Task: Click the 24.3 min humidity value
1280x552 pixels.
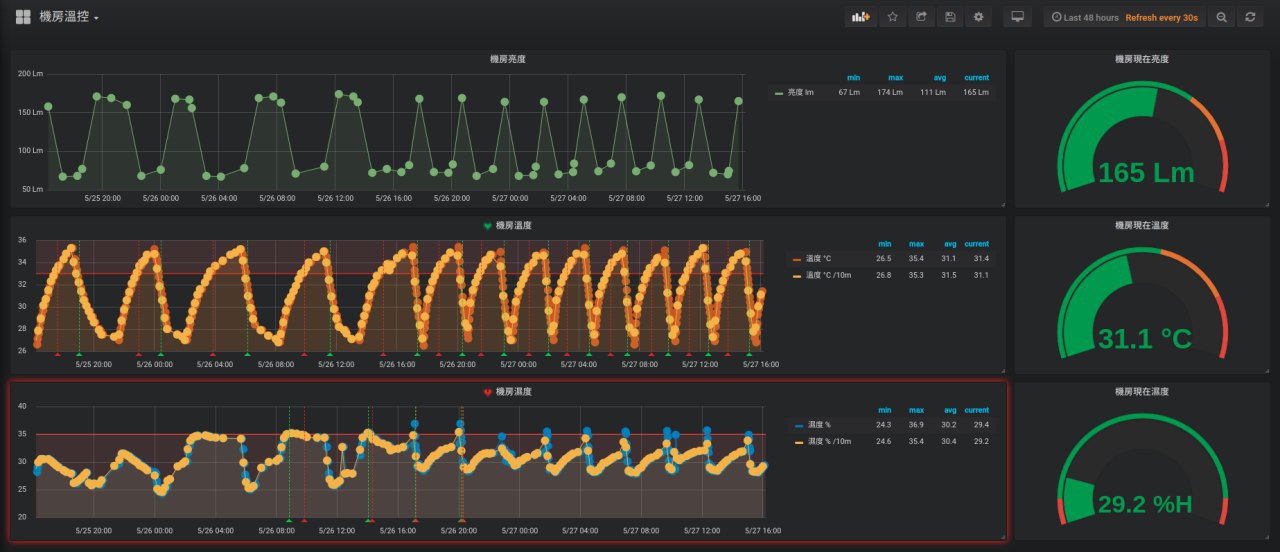Action: click(x=884, y=425)
